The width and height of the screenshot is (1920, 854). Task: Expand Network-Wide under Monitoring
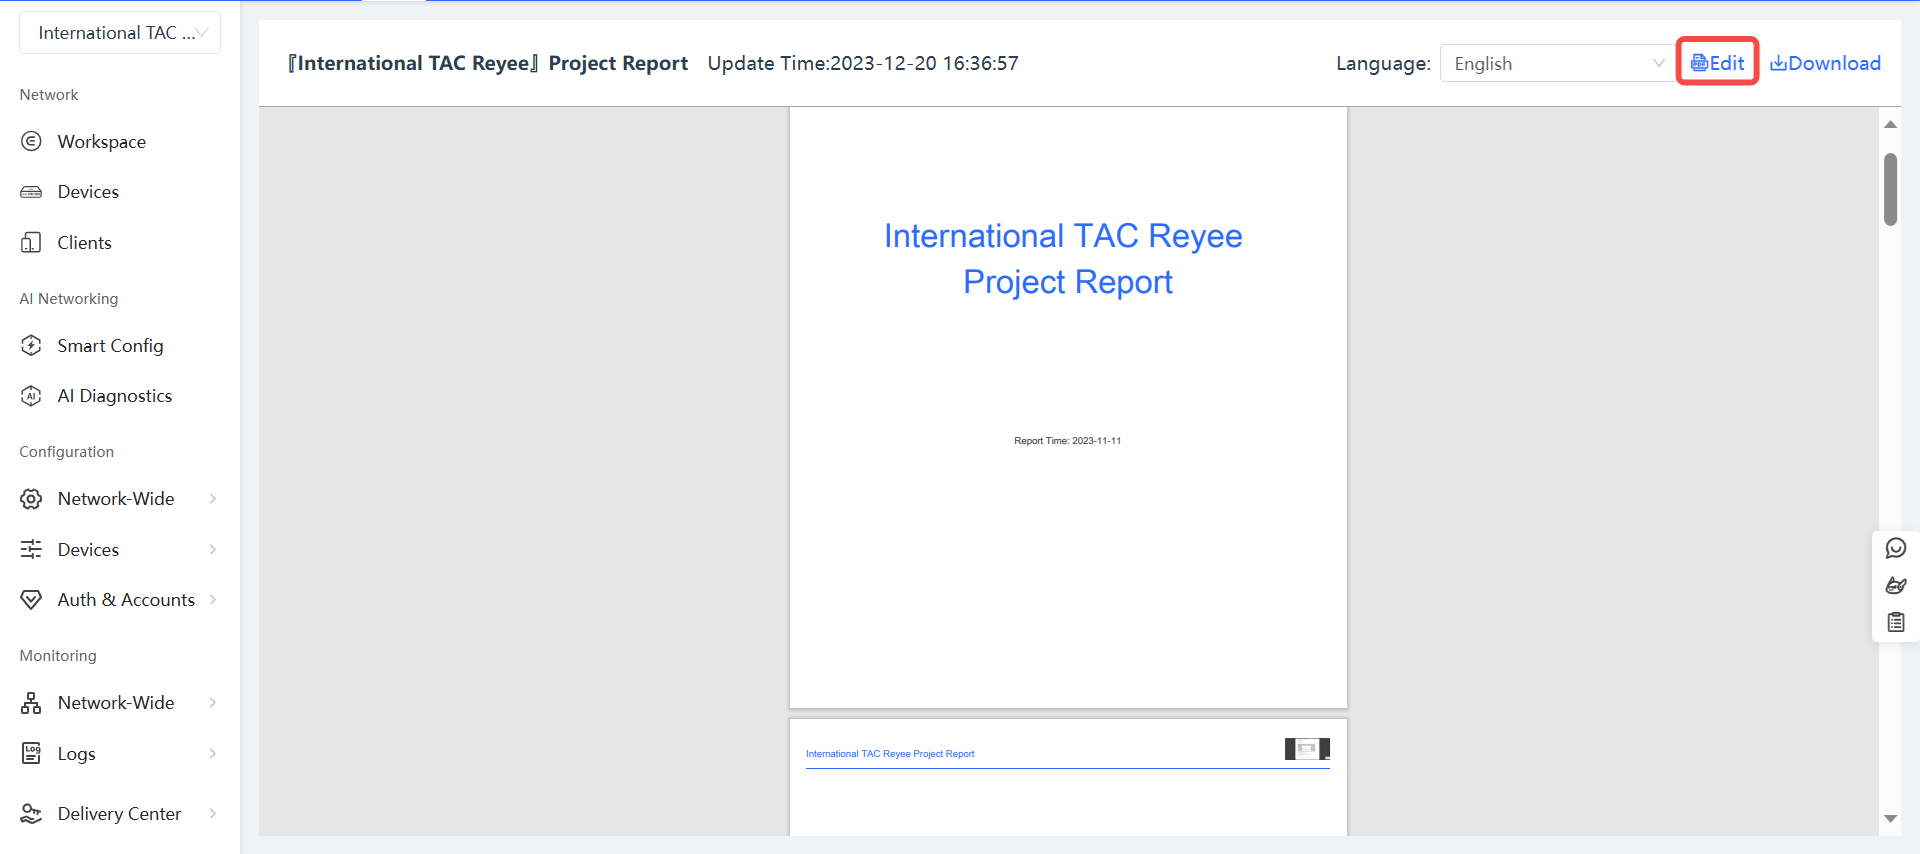point(213,703)
